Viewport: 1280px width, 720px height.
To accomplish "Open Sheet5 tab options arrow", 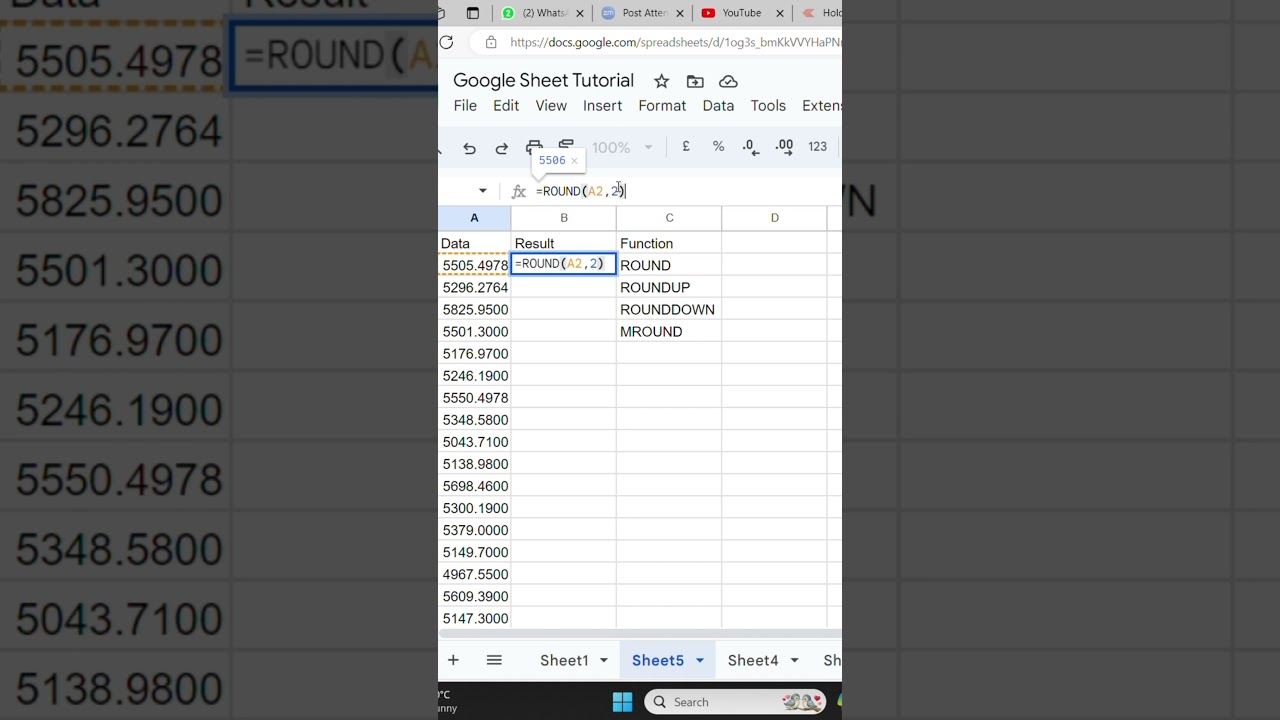I will 700,660.
